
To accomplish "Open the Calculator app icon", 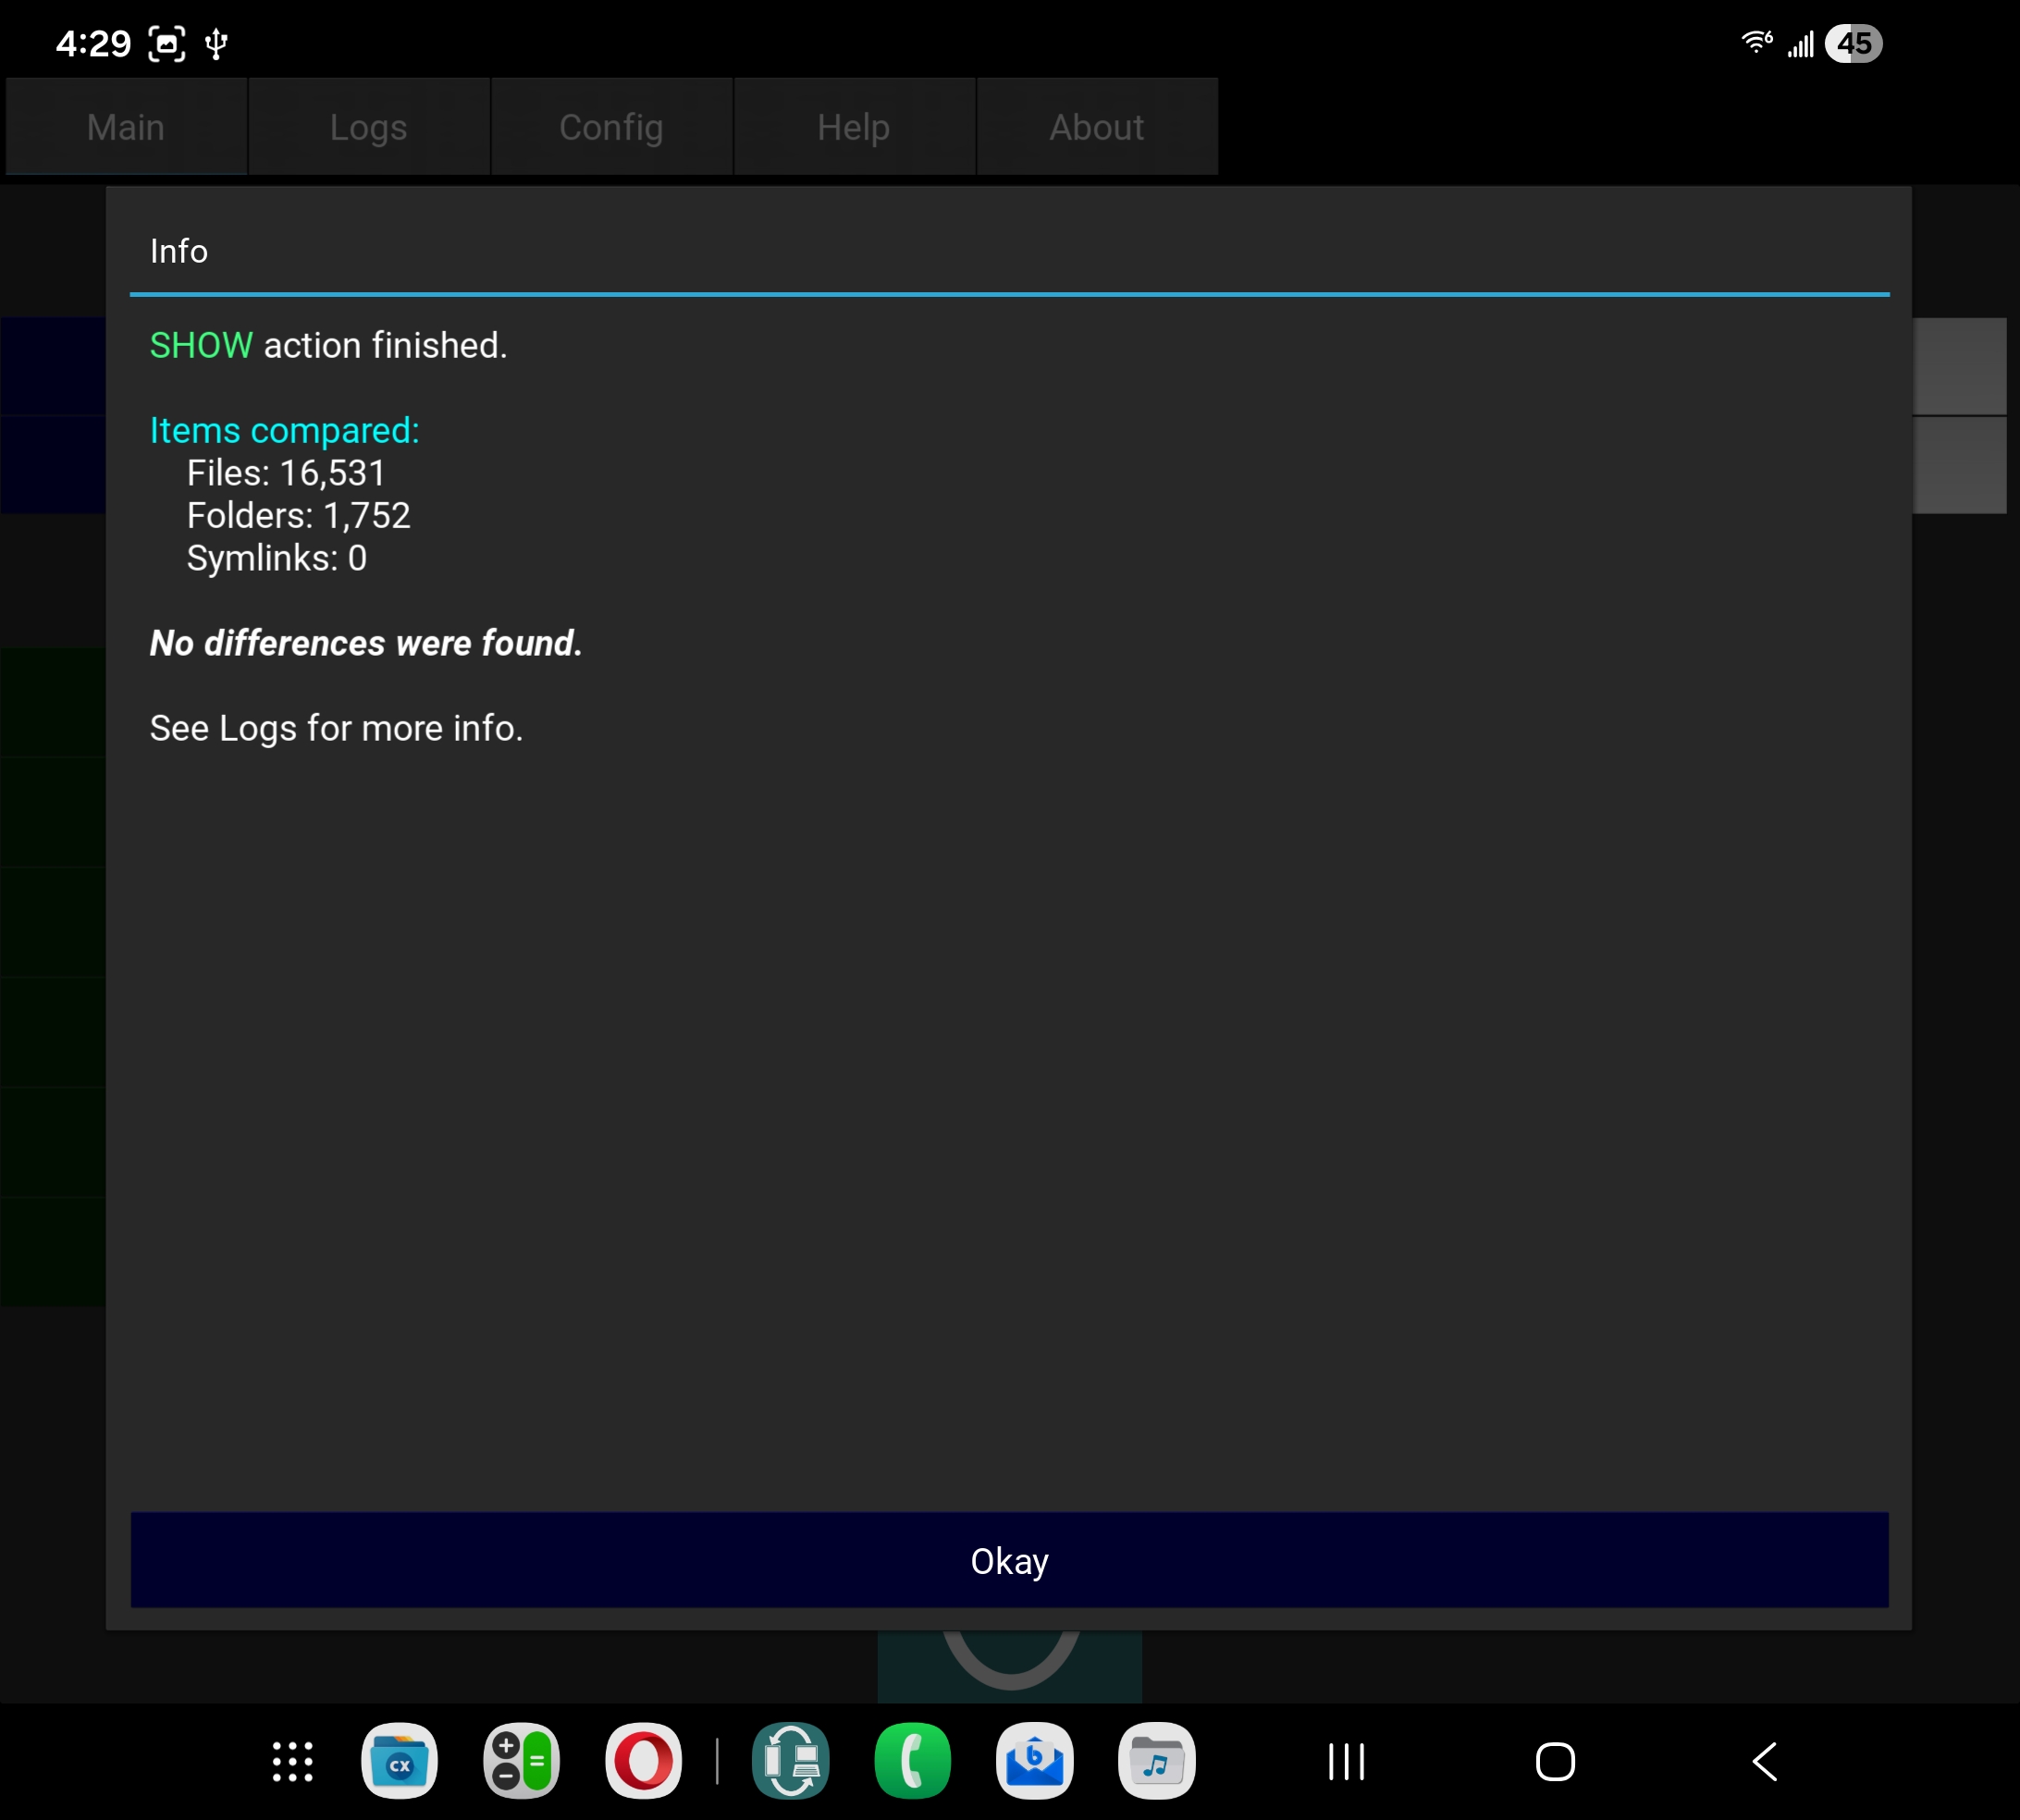I will point(521,1761).
